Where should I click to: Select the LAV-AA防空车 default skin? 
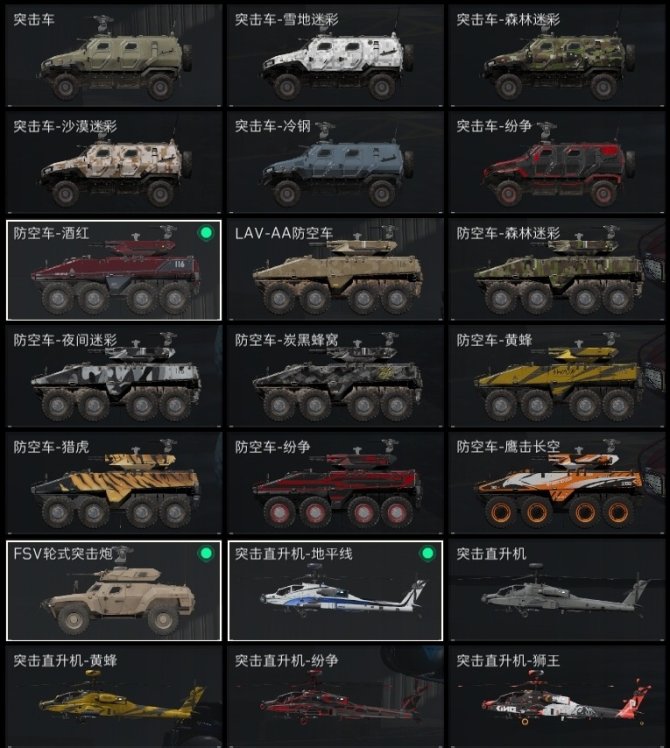pyautogui.click(x=335, y=270)
